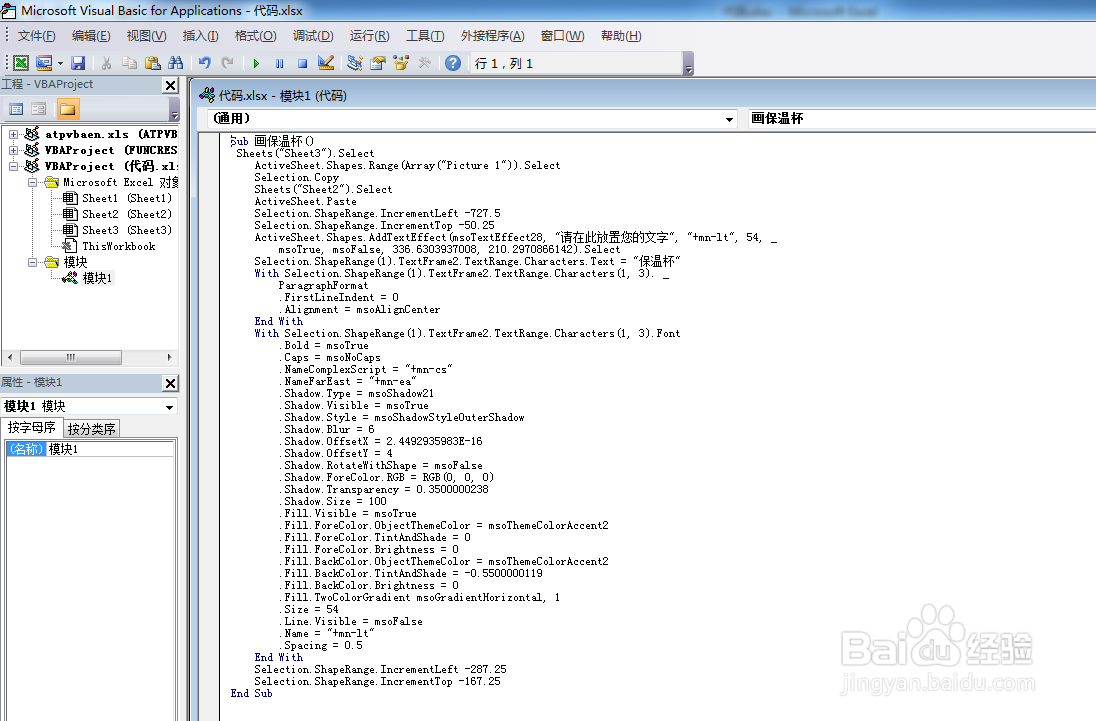Screen dimensions: 1096x721
Task: Click the code line 'End Sub'
Action: [252, 694]
